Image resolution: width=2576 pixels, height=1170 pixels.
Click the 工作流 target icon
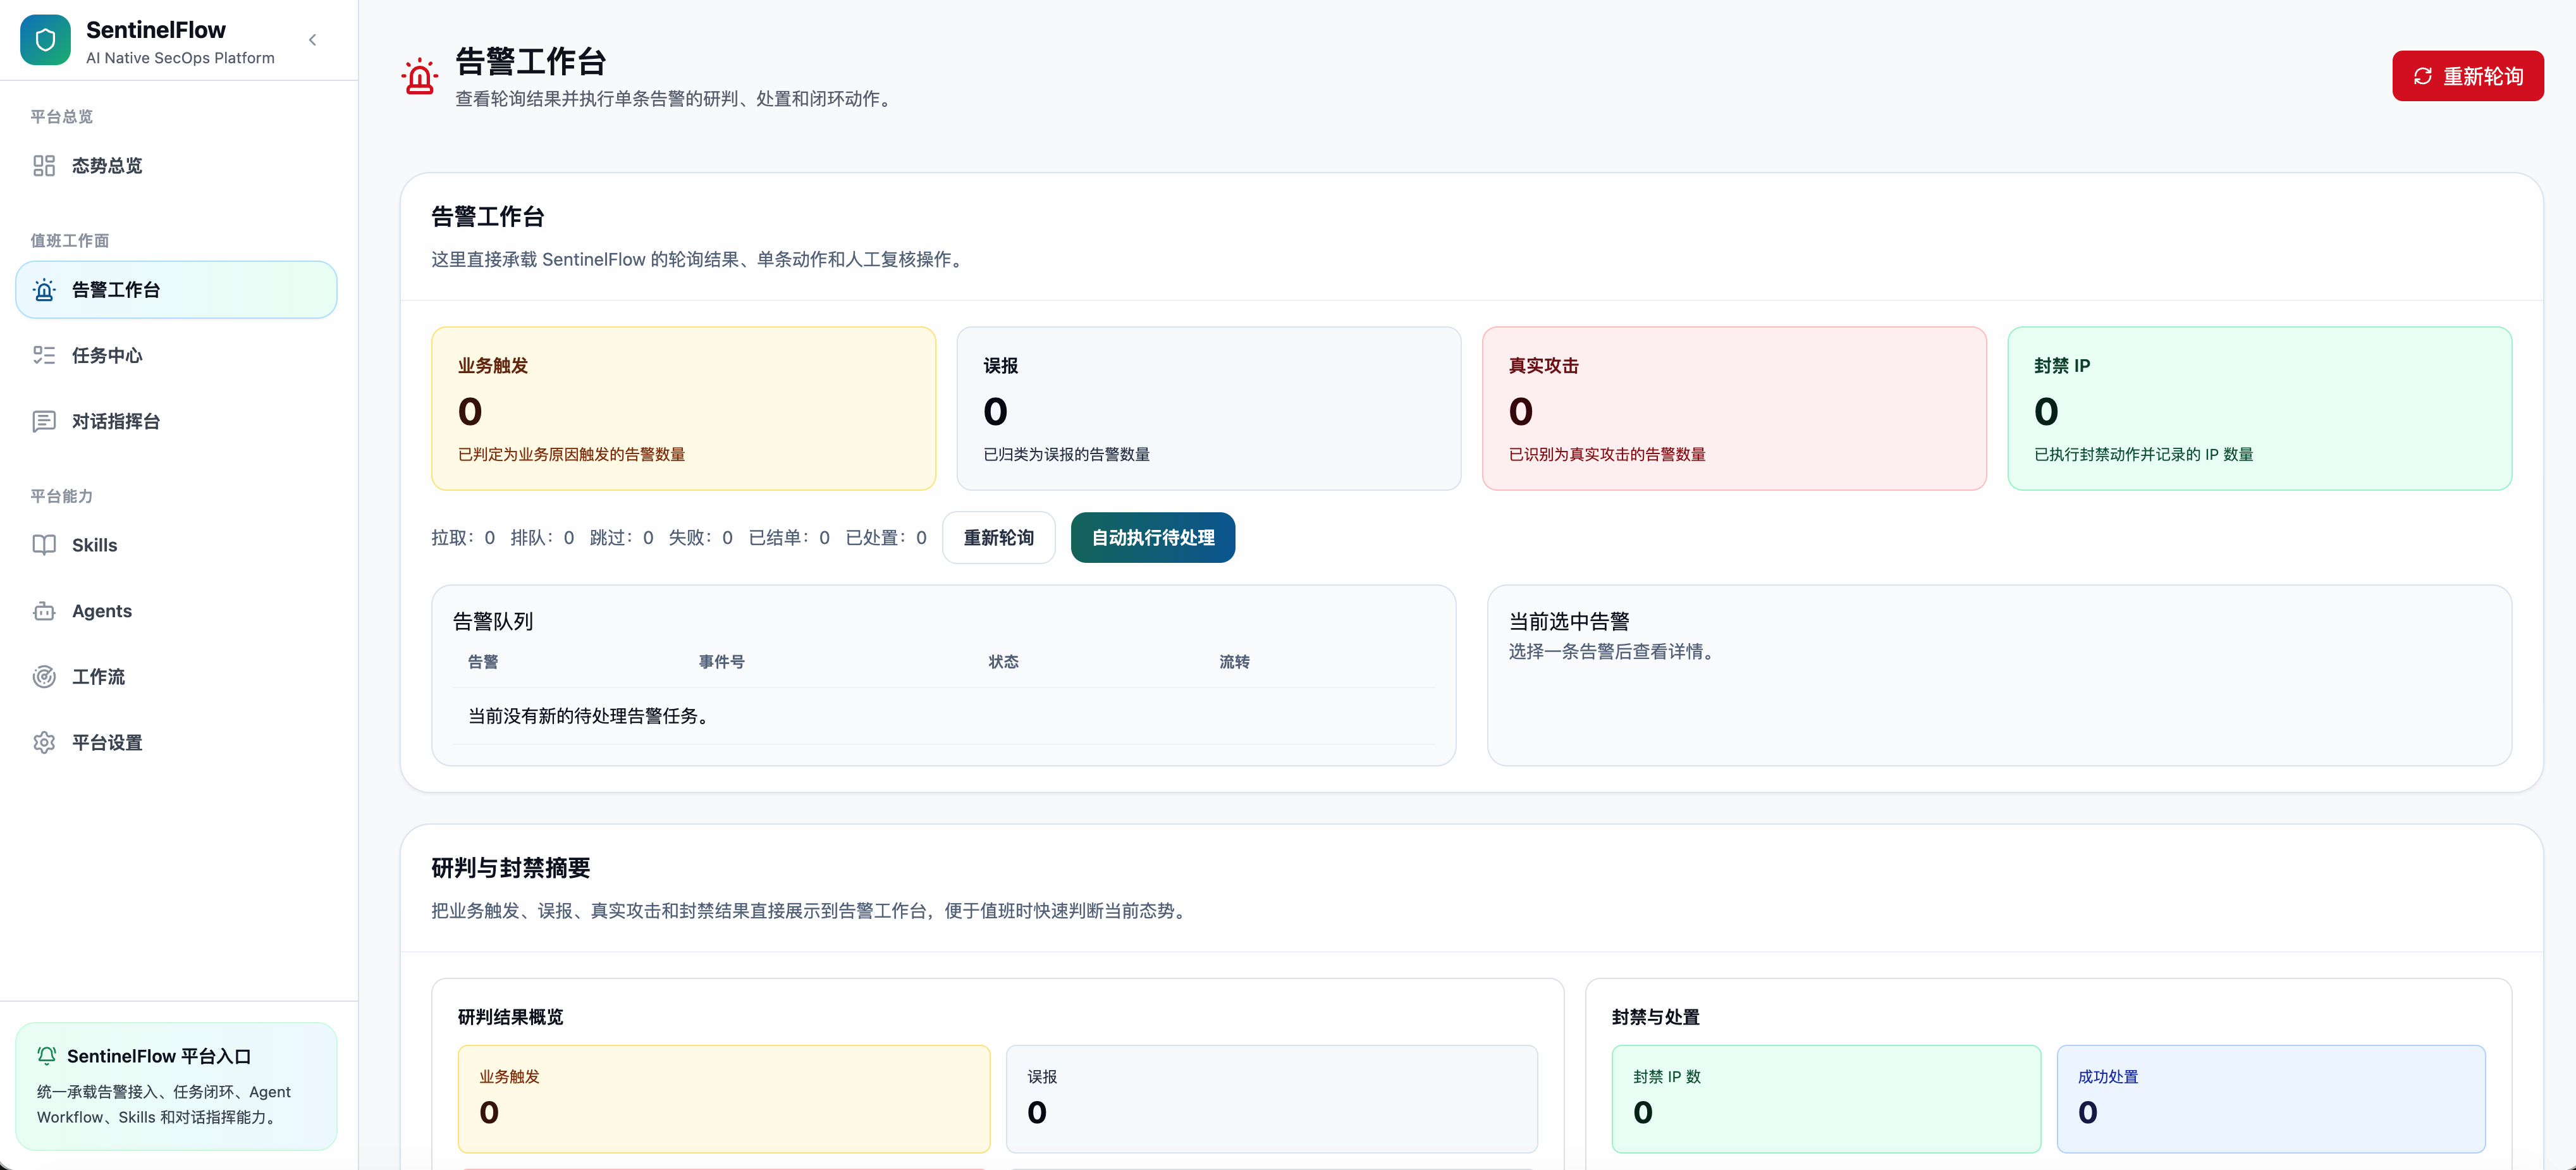point(44,677)
